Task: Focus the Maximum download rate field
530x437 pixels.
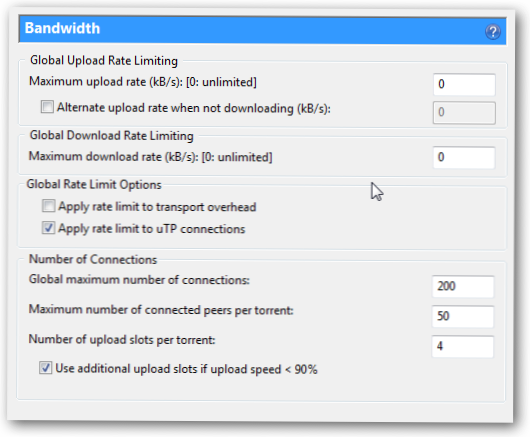Action: coord(464,157)
